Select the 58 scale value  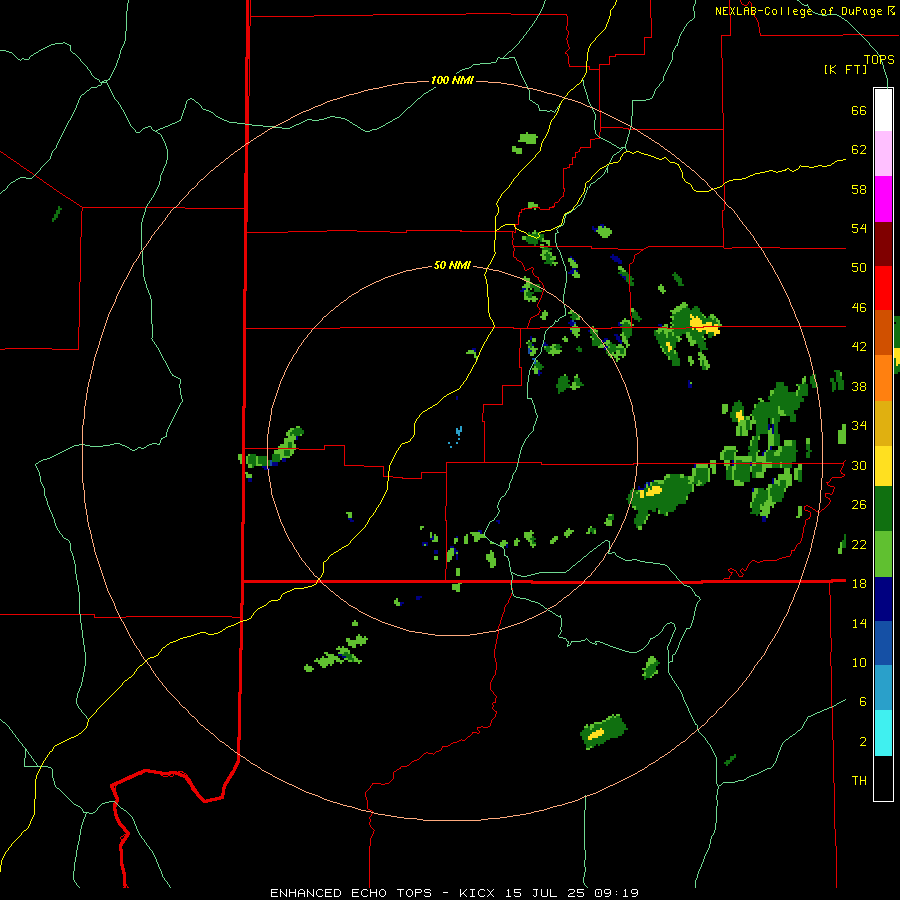[x=859, y=189]
